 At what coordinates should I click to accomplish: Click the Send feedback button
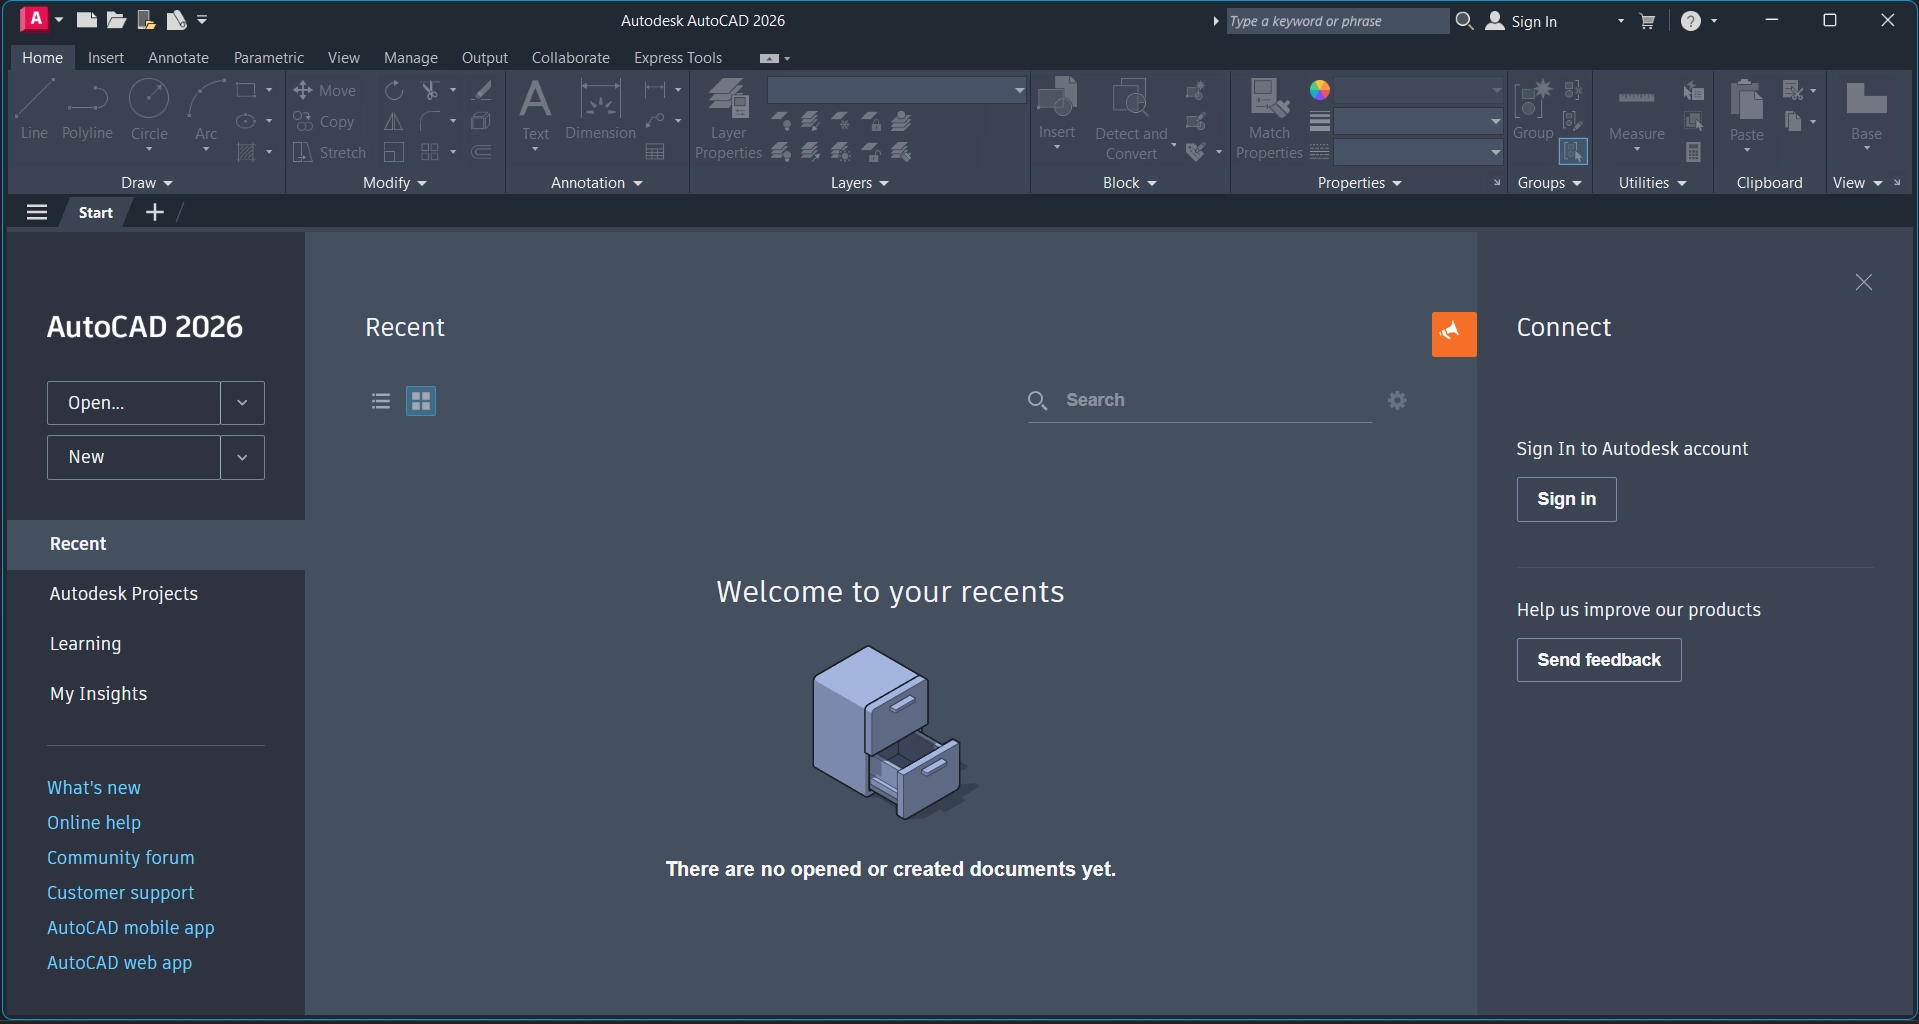click(x=1599, y=660)
